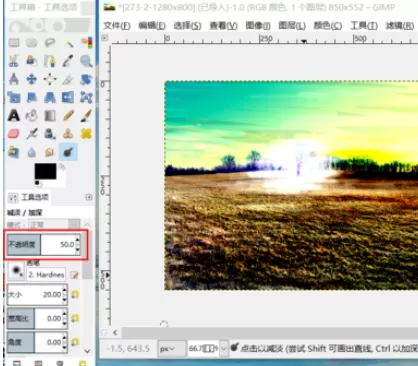This screenshot has height=366, width=418.
Task: Open the 编辑(E) Edit menu
Action: coord(152,26)
